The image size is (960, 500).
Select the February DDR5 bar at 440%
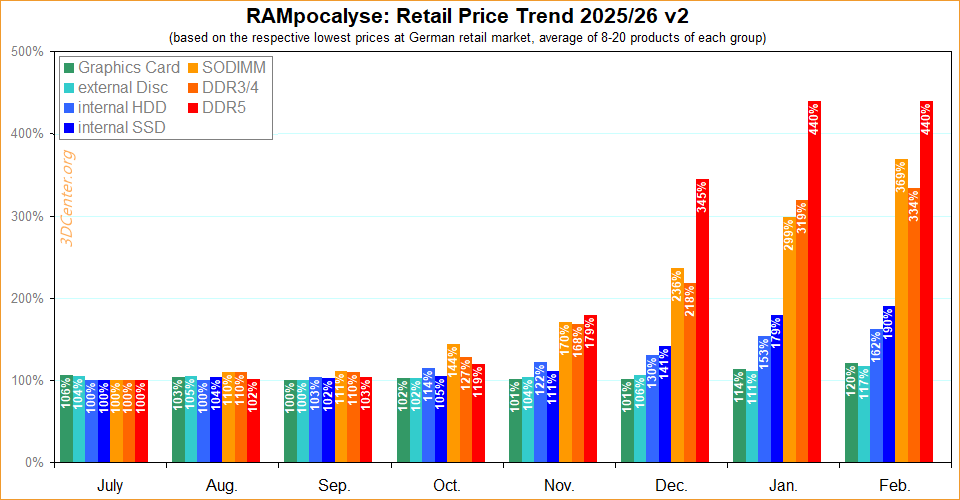[926, 290]
